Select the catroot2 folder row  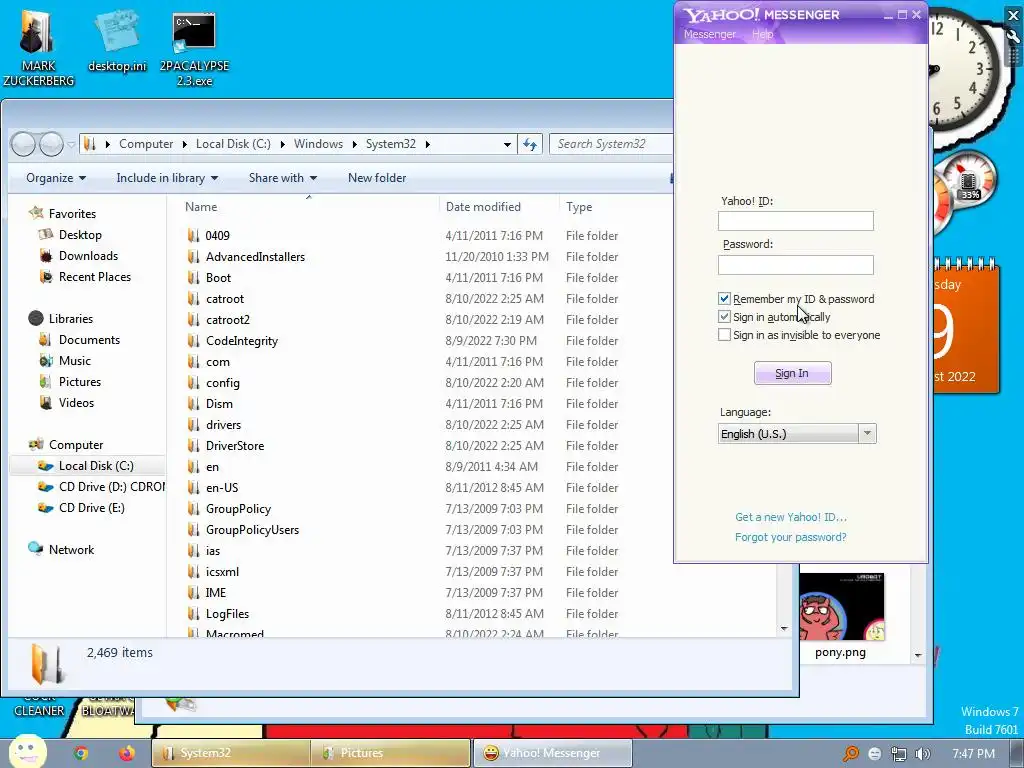click(424, 319)
